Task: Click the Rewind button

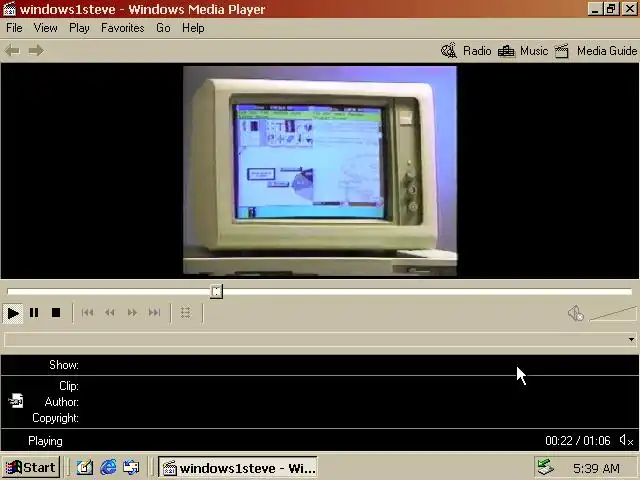Action: click(x=109, y=313)
